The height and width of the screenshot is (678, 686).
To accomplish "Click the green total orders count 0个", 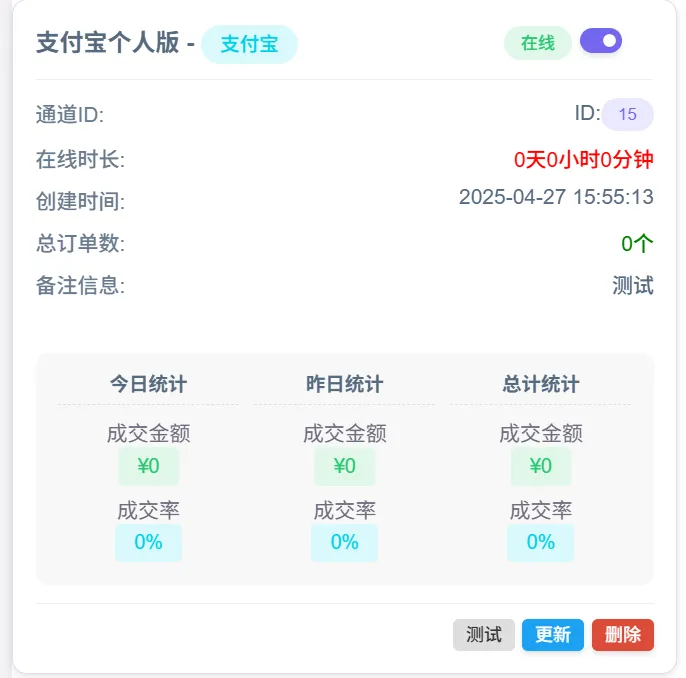I will [x=637, y=243].
